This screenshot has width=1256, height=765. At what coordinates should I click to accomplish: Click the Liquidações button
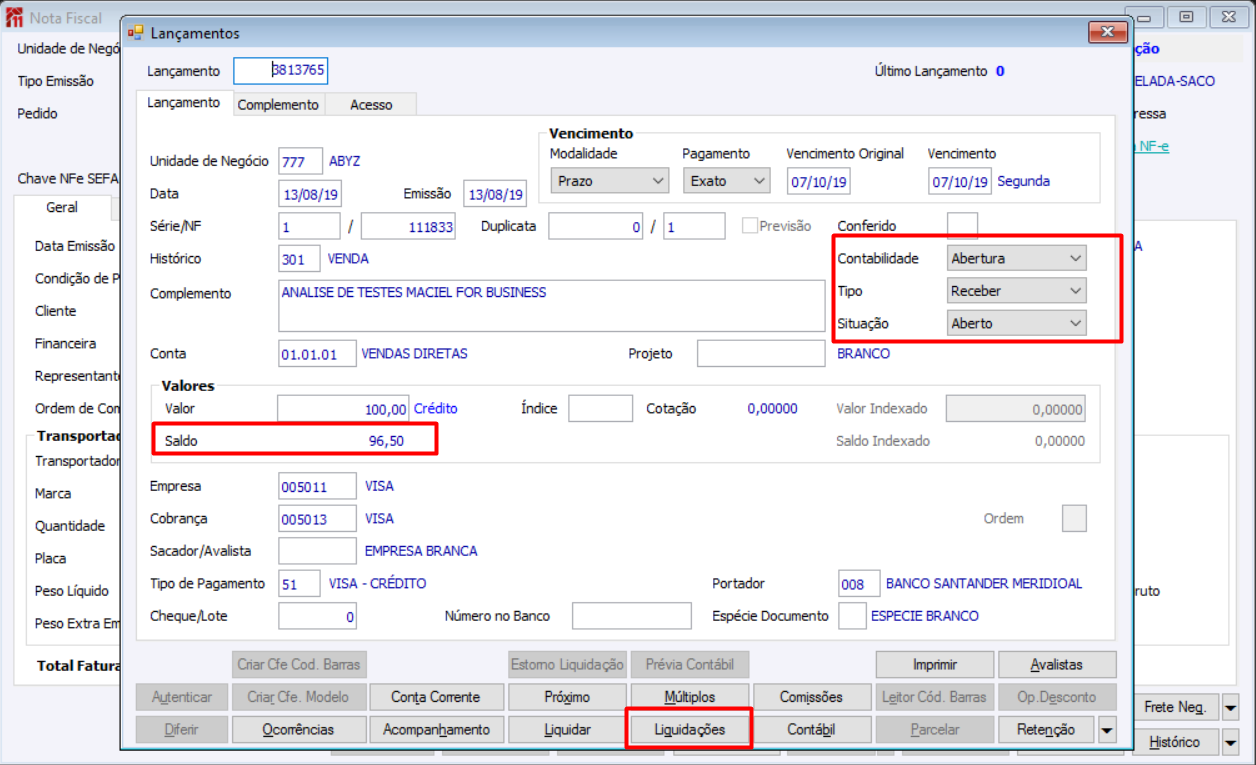pyautogui.click(x=689, y=730)
